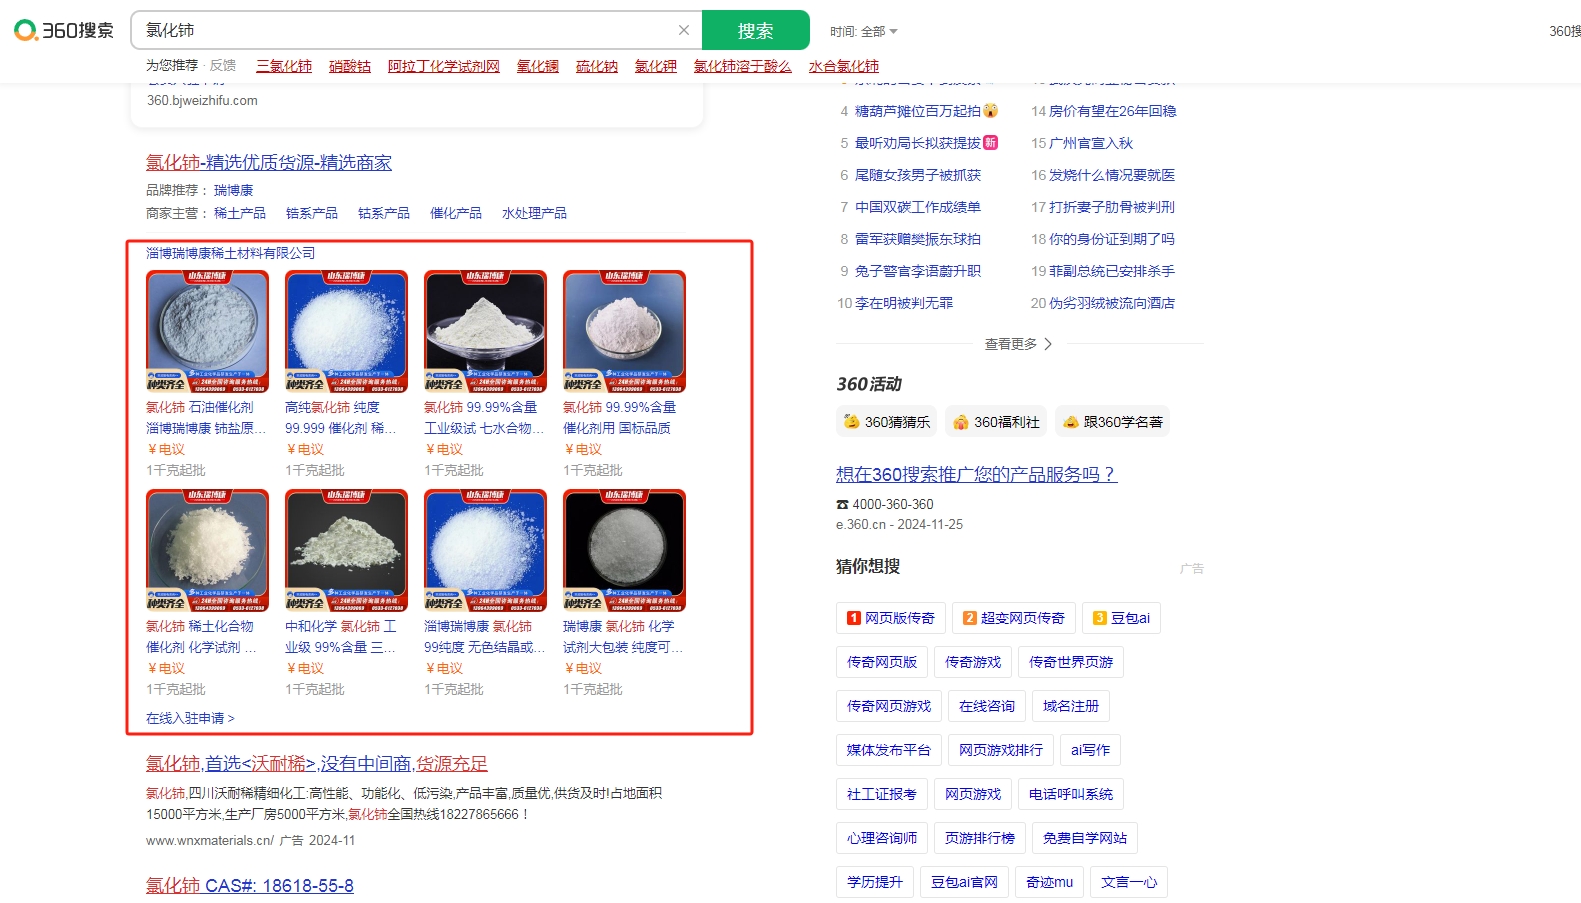The width and height of the screenshot is (1581, 903).
Task: Click inside the 氯化铈 search input field
Action: coord(400,30)
